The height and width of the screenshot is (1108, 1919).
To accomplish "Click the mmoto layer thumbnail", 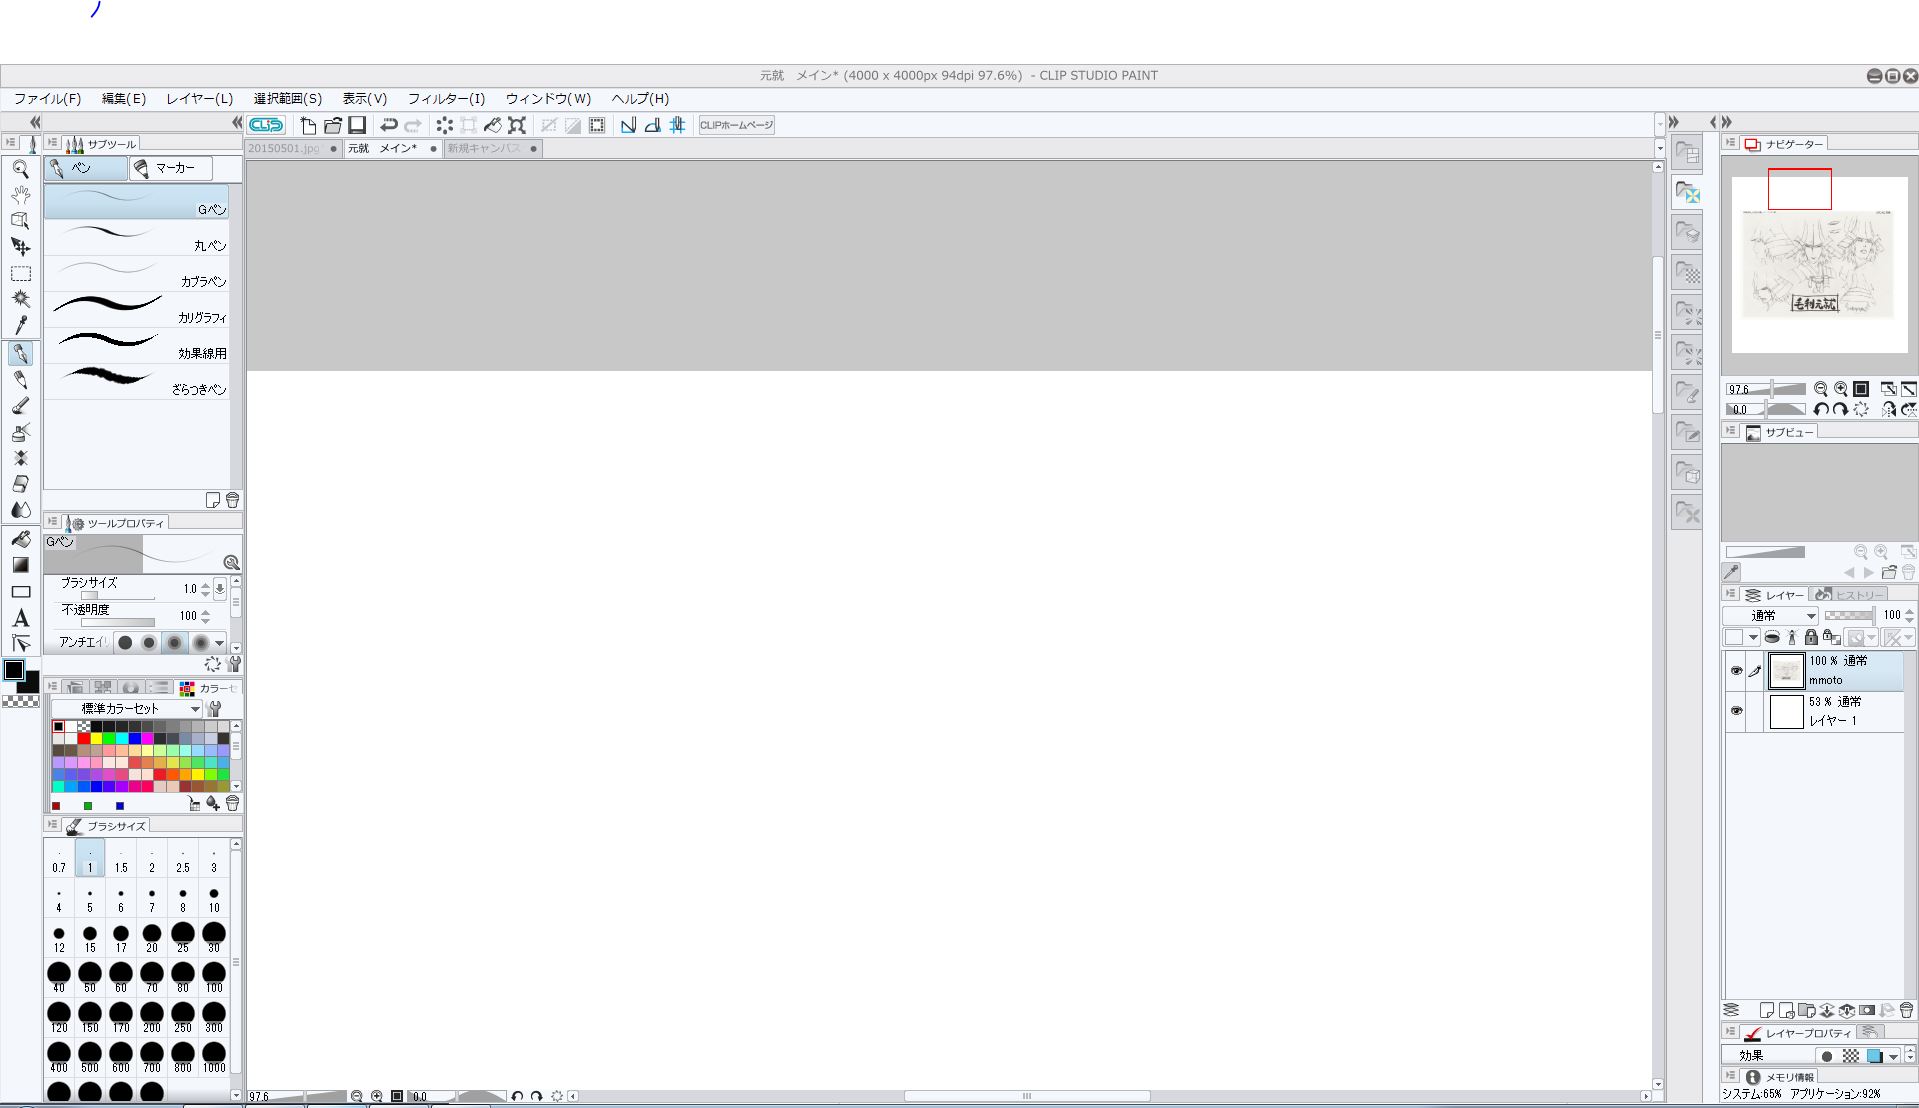I will click(x=1786, y=671).
